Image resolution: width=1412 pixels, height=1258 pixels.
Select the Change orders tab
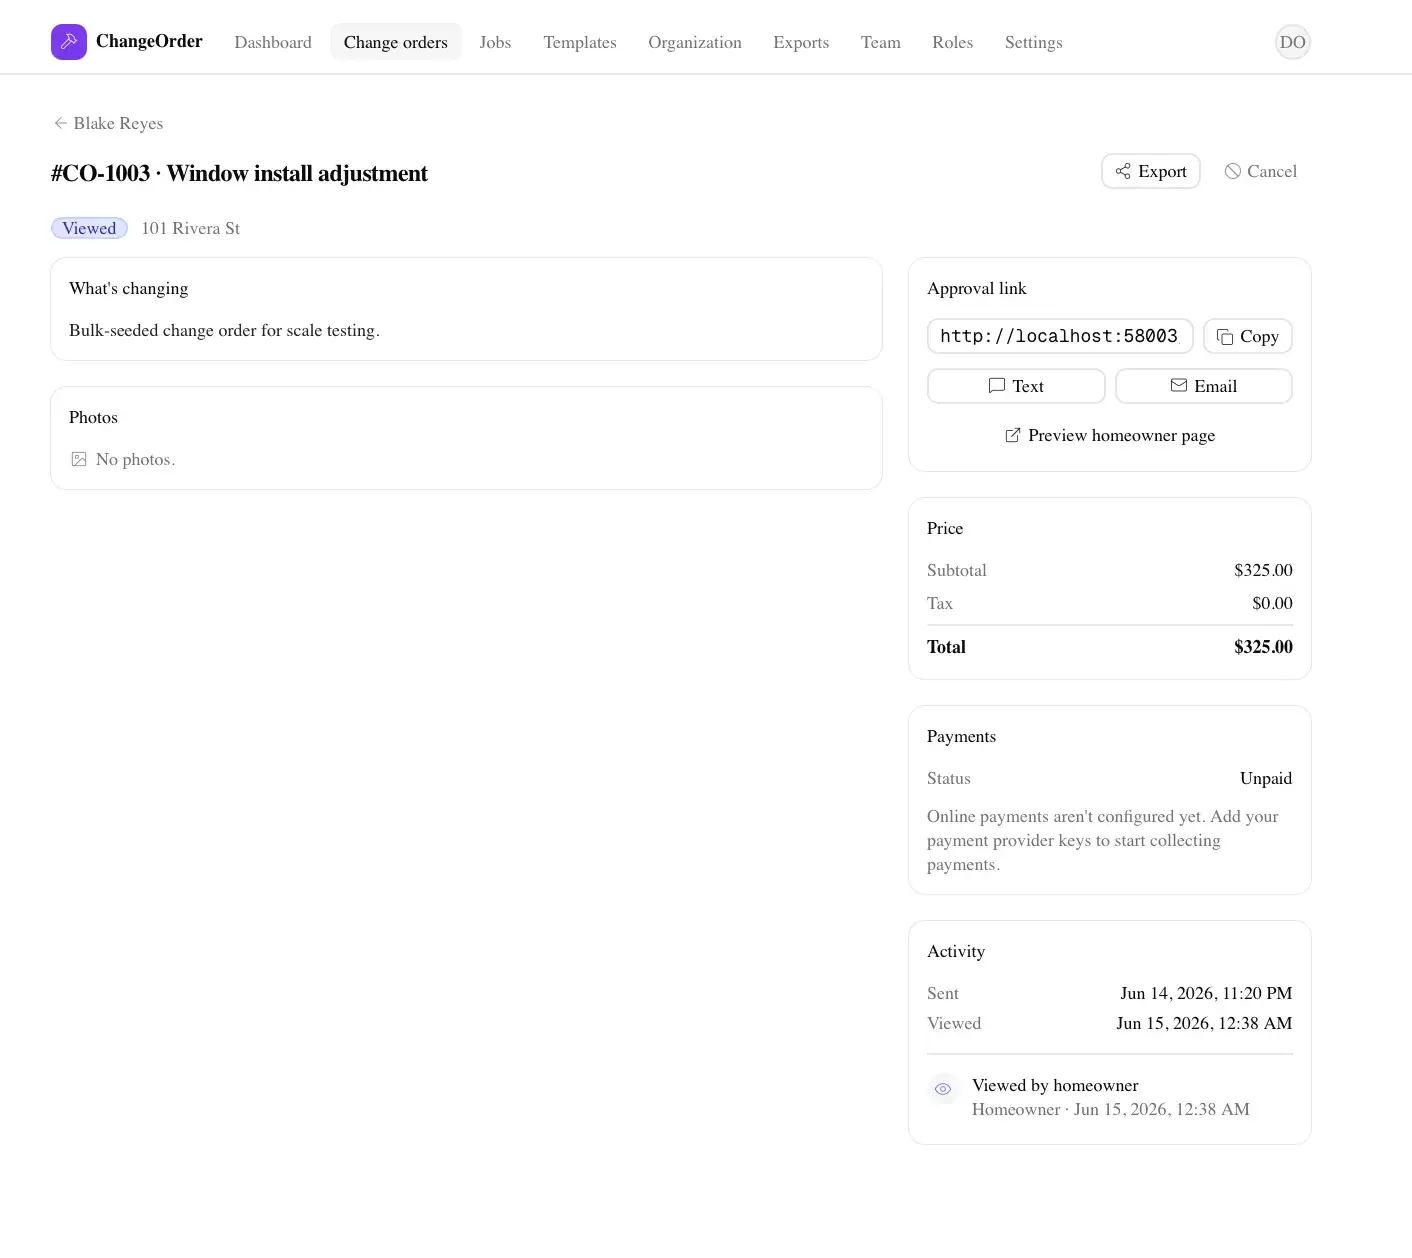tap(396, 42)
